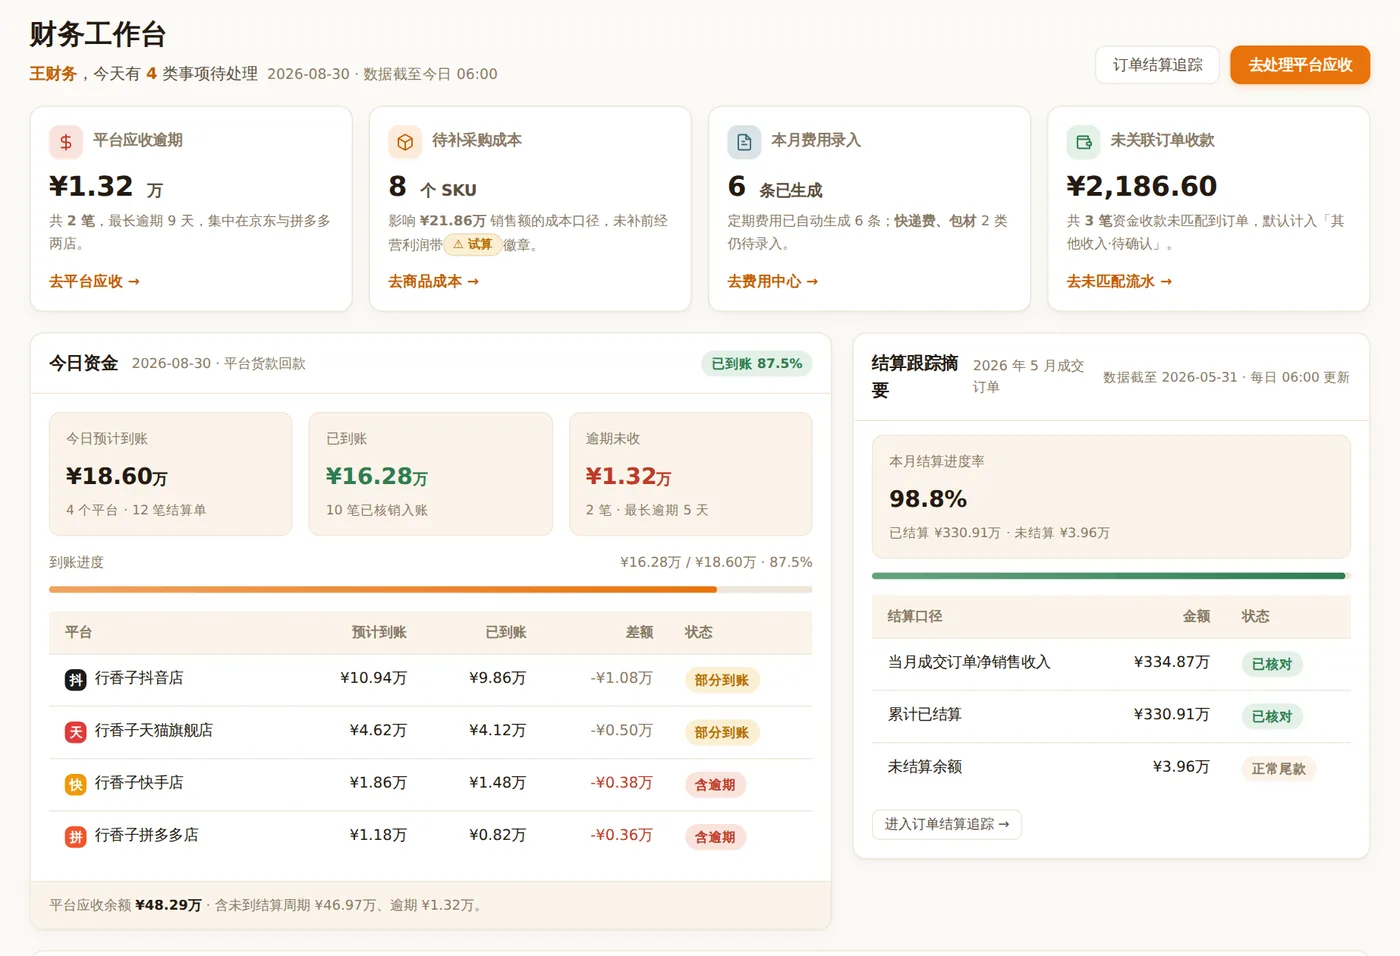1400x956 pixels.
Task: Click the 王财务 user name
Action: (53, 74)
